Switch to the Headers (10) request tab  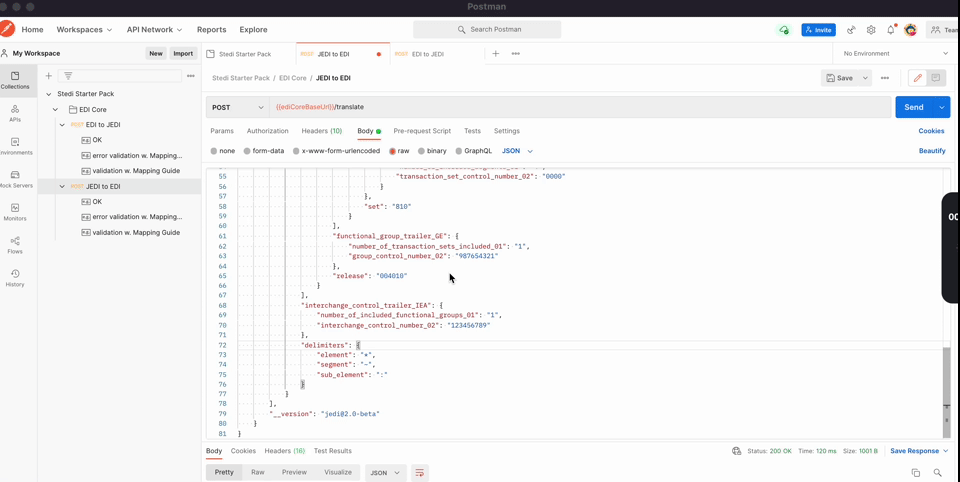(321, 131)
